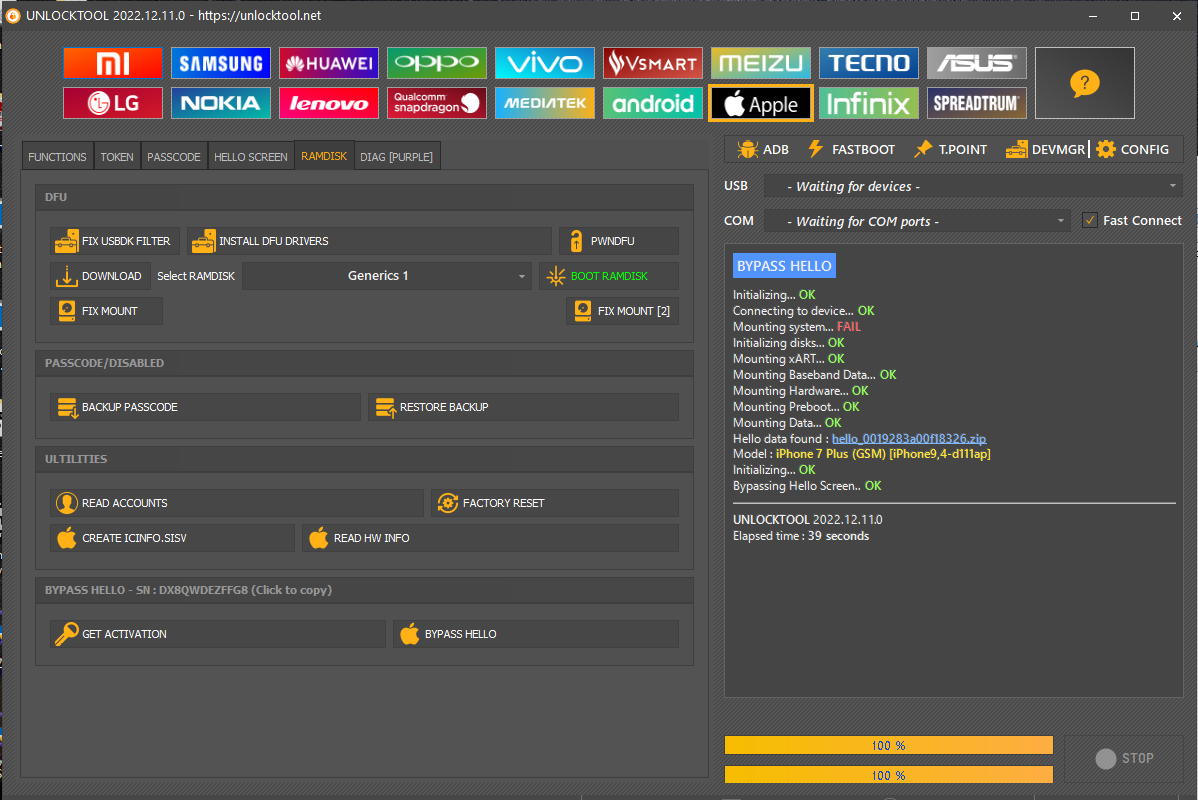Go to the HELLO SCREEN tab

(251, 157)
